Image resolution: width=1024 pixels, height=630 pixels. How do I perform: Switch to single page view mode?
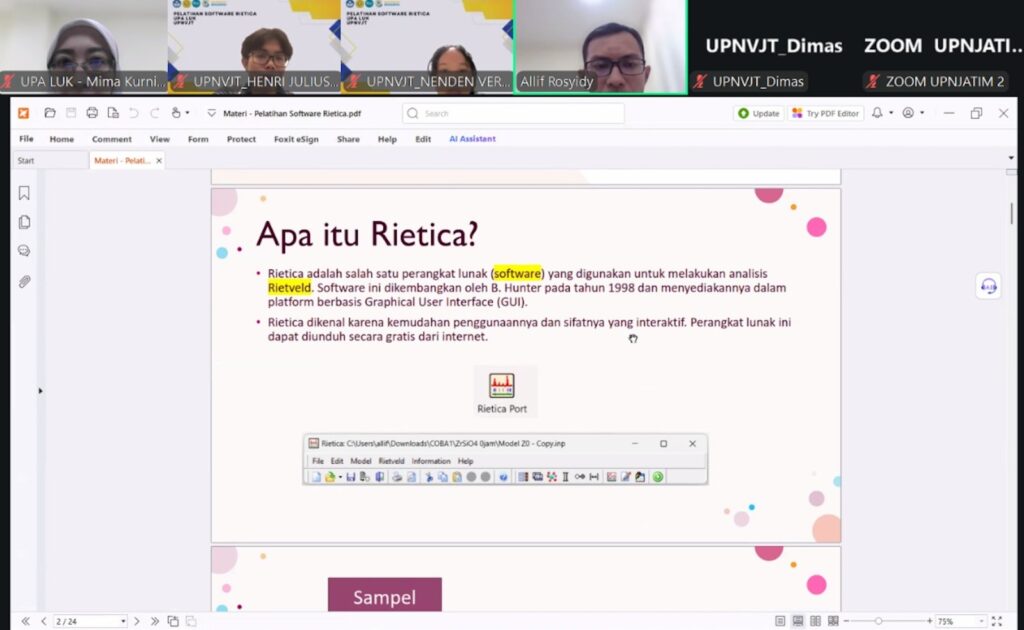780,621
